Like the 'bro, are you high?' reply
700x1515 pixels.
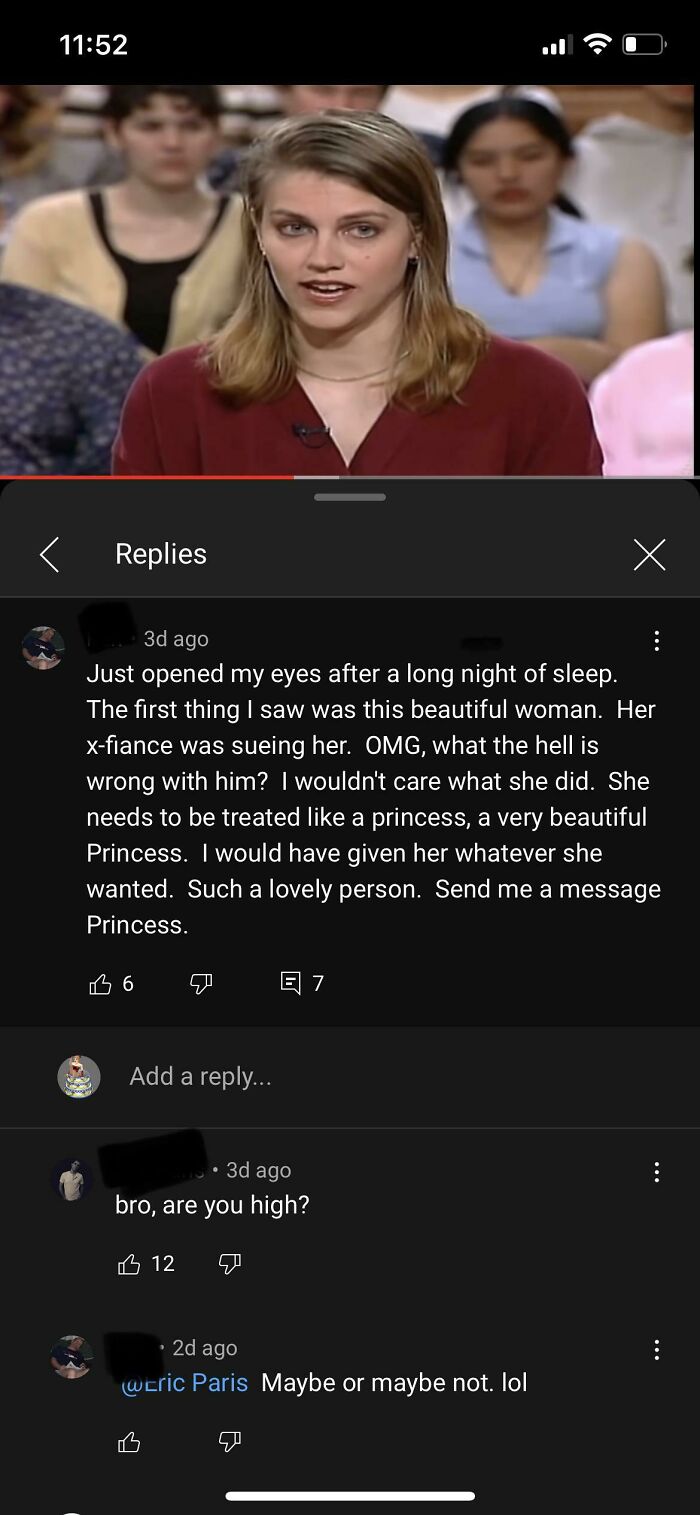129,1264
